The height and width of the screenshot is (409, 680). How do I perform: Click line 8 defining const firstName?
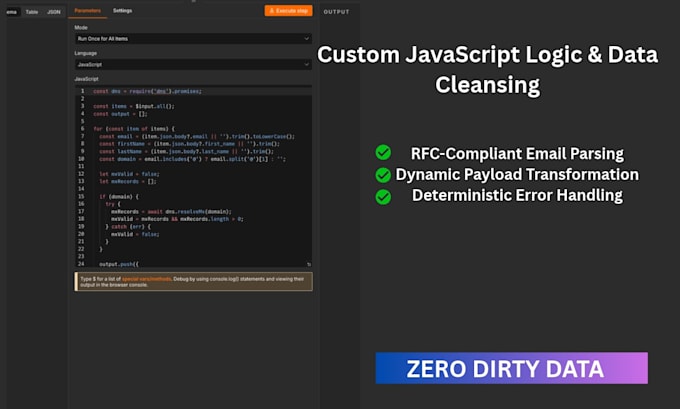coord(189,144)
